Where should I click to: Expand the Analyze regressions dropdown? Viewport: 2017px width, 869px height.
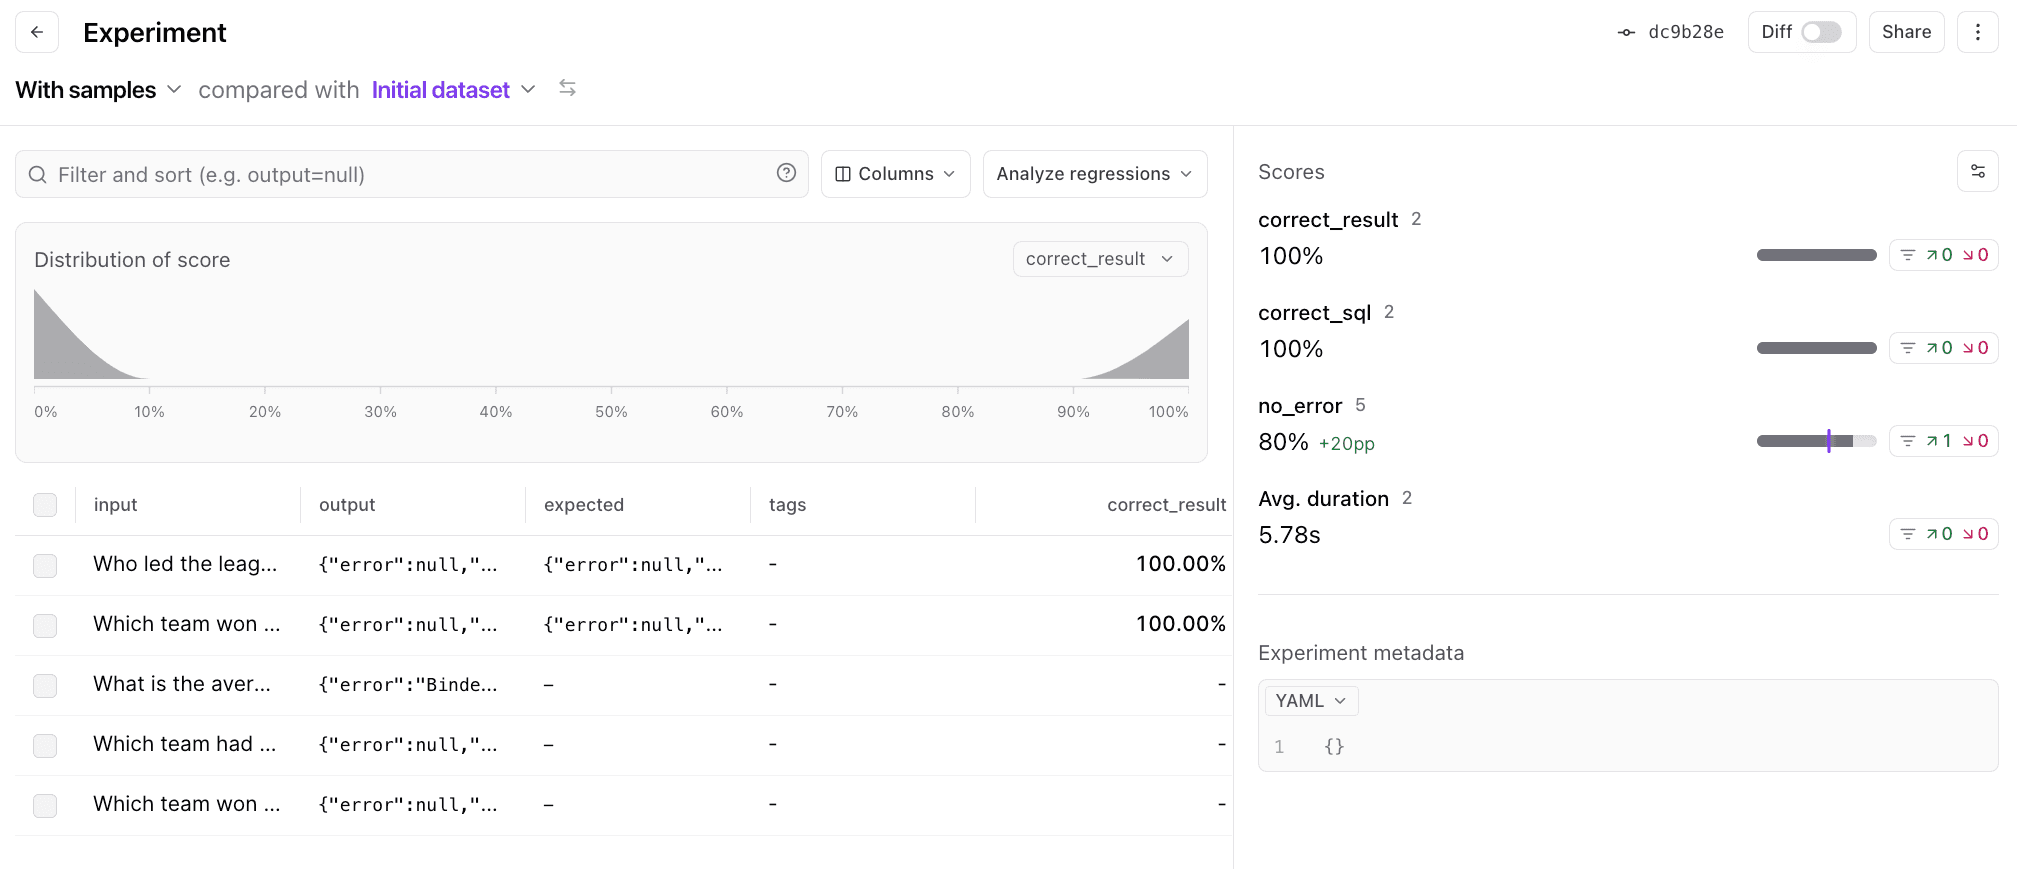[x=1094, y=174]
